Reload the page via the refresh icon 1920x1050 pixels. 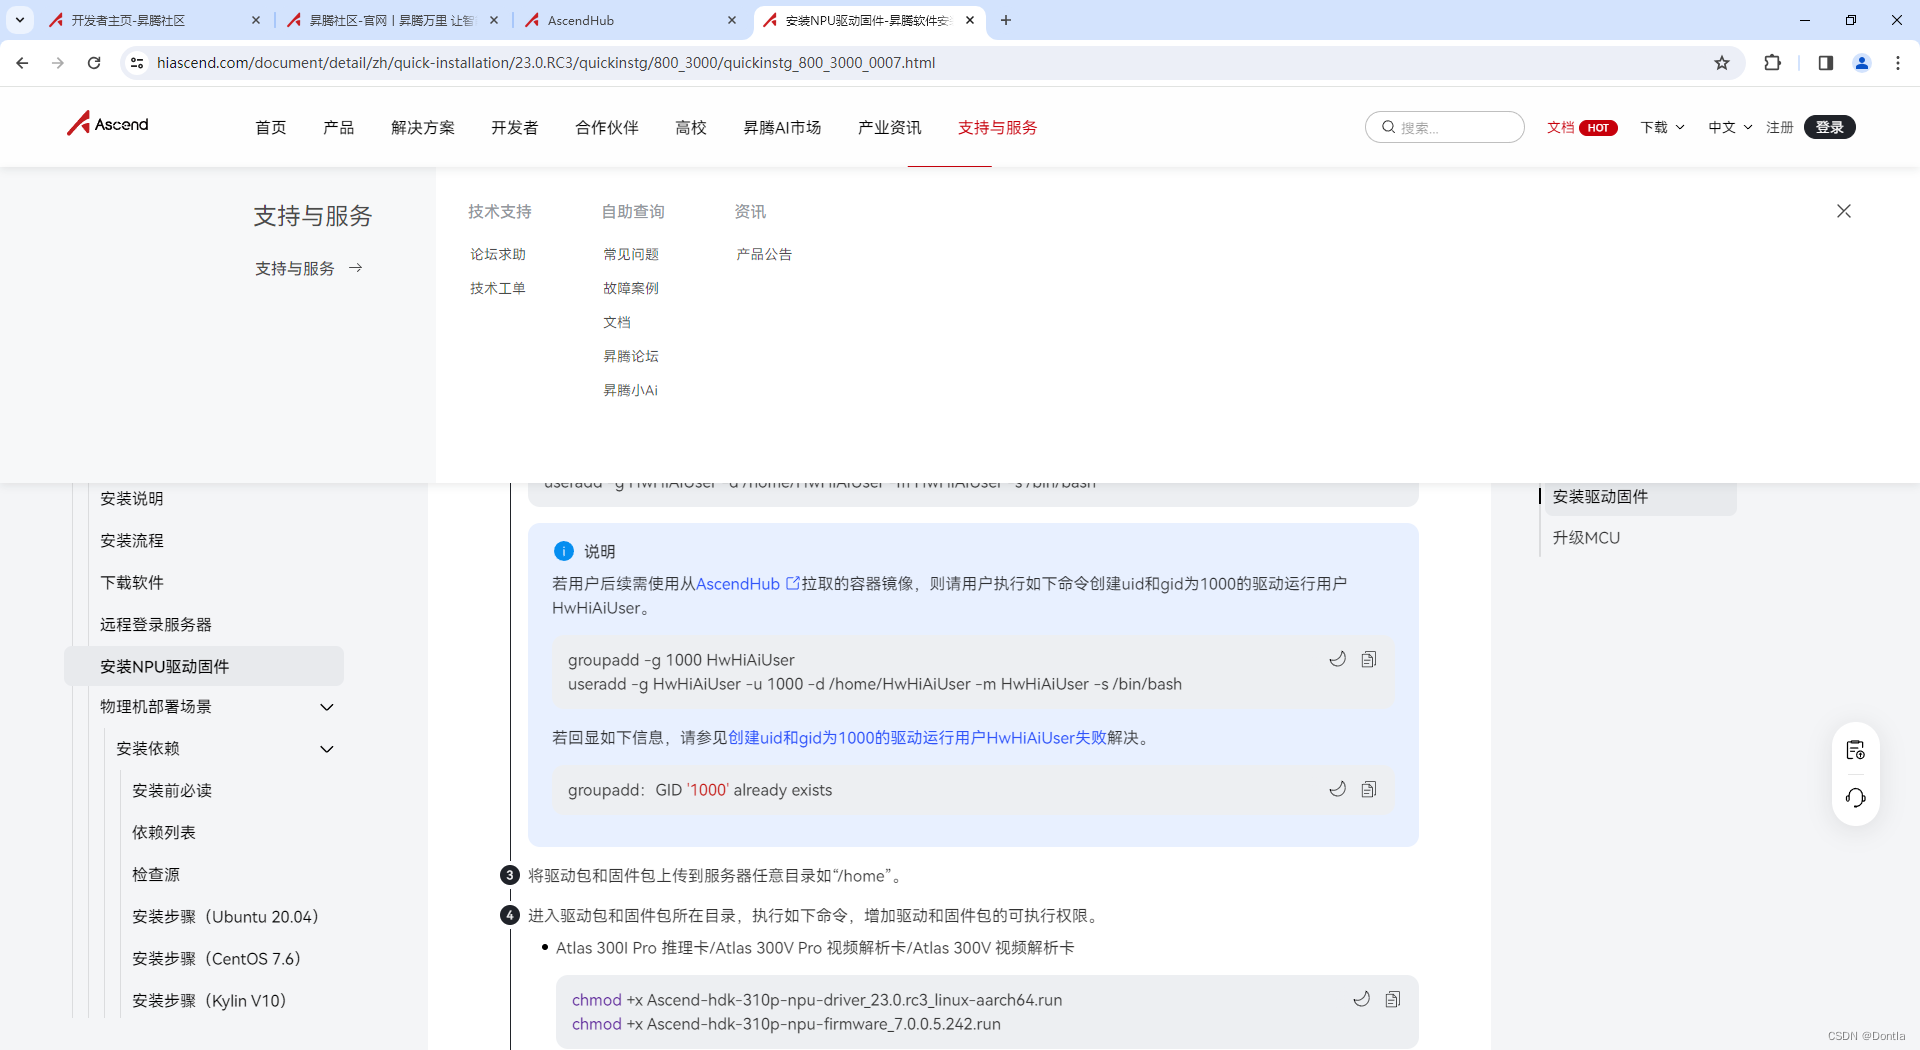[93, 62]
